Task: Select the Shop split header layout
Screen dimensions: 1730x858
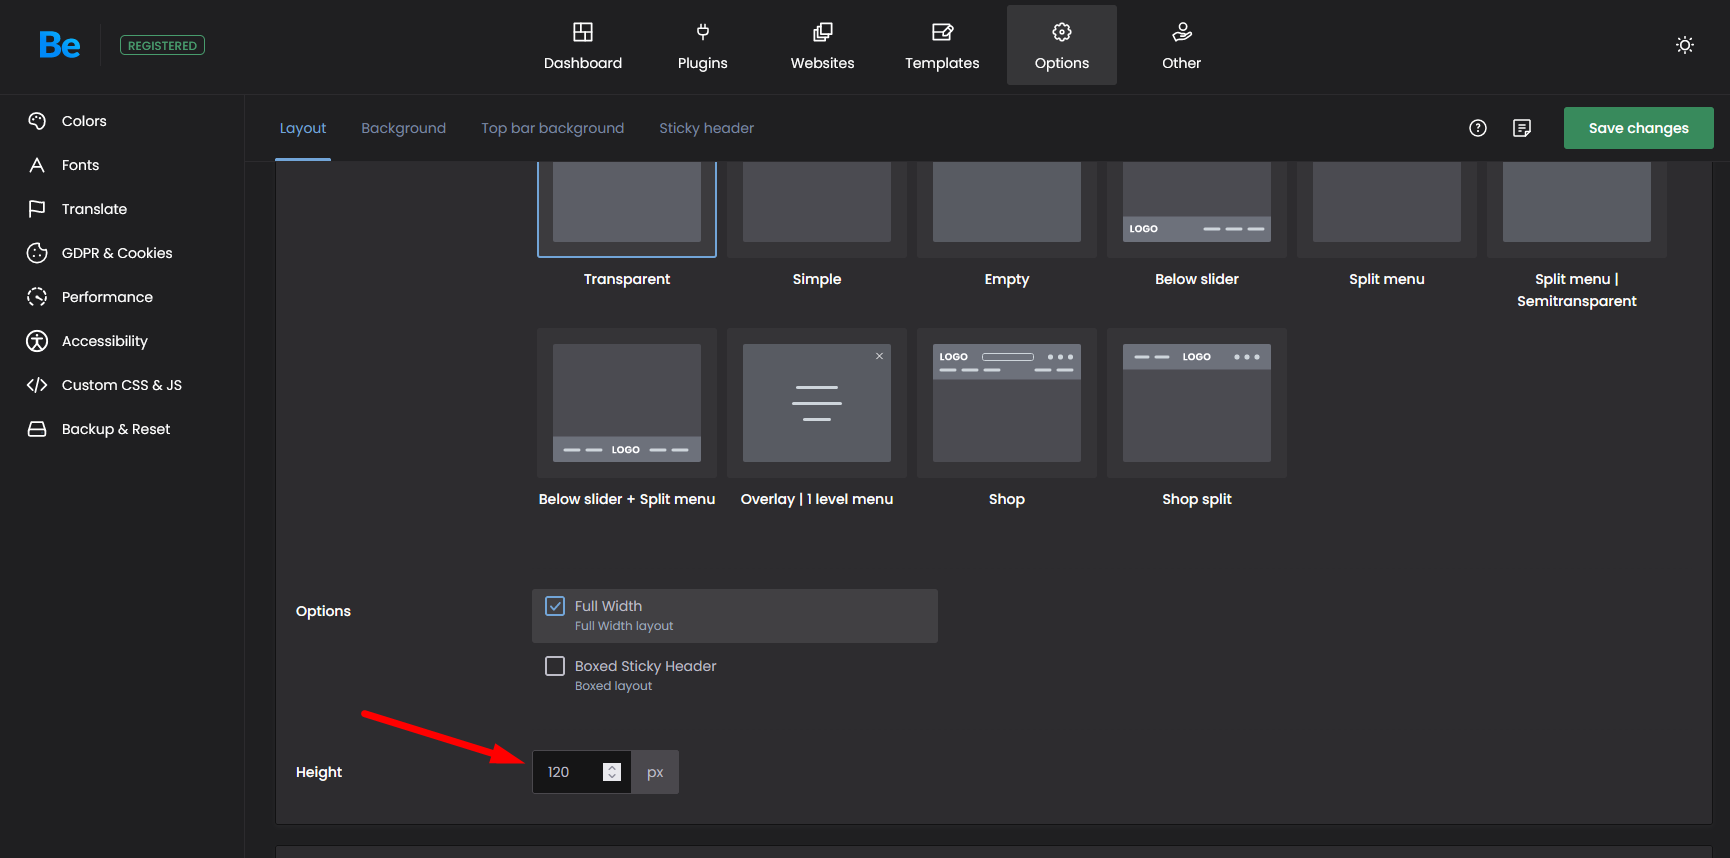Action: pyautogui.click(x=1197, y=403)
